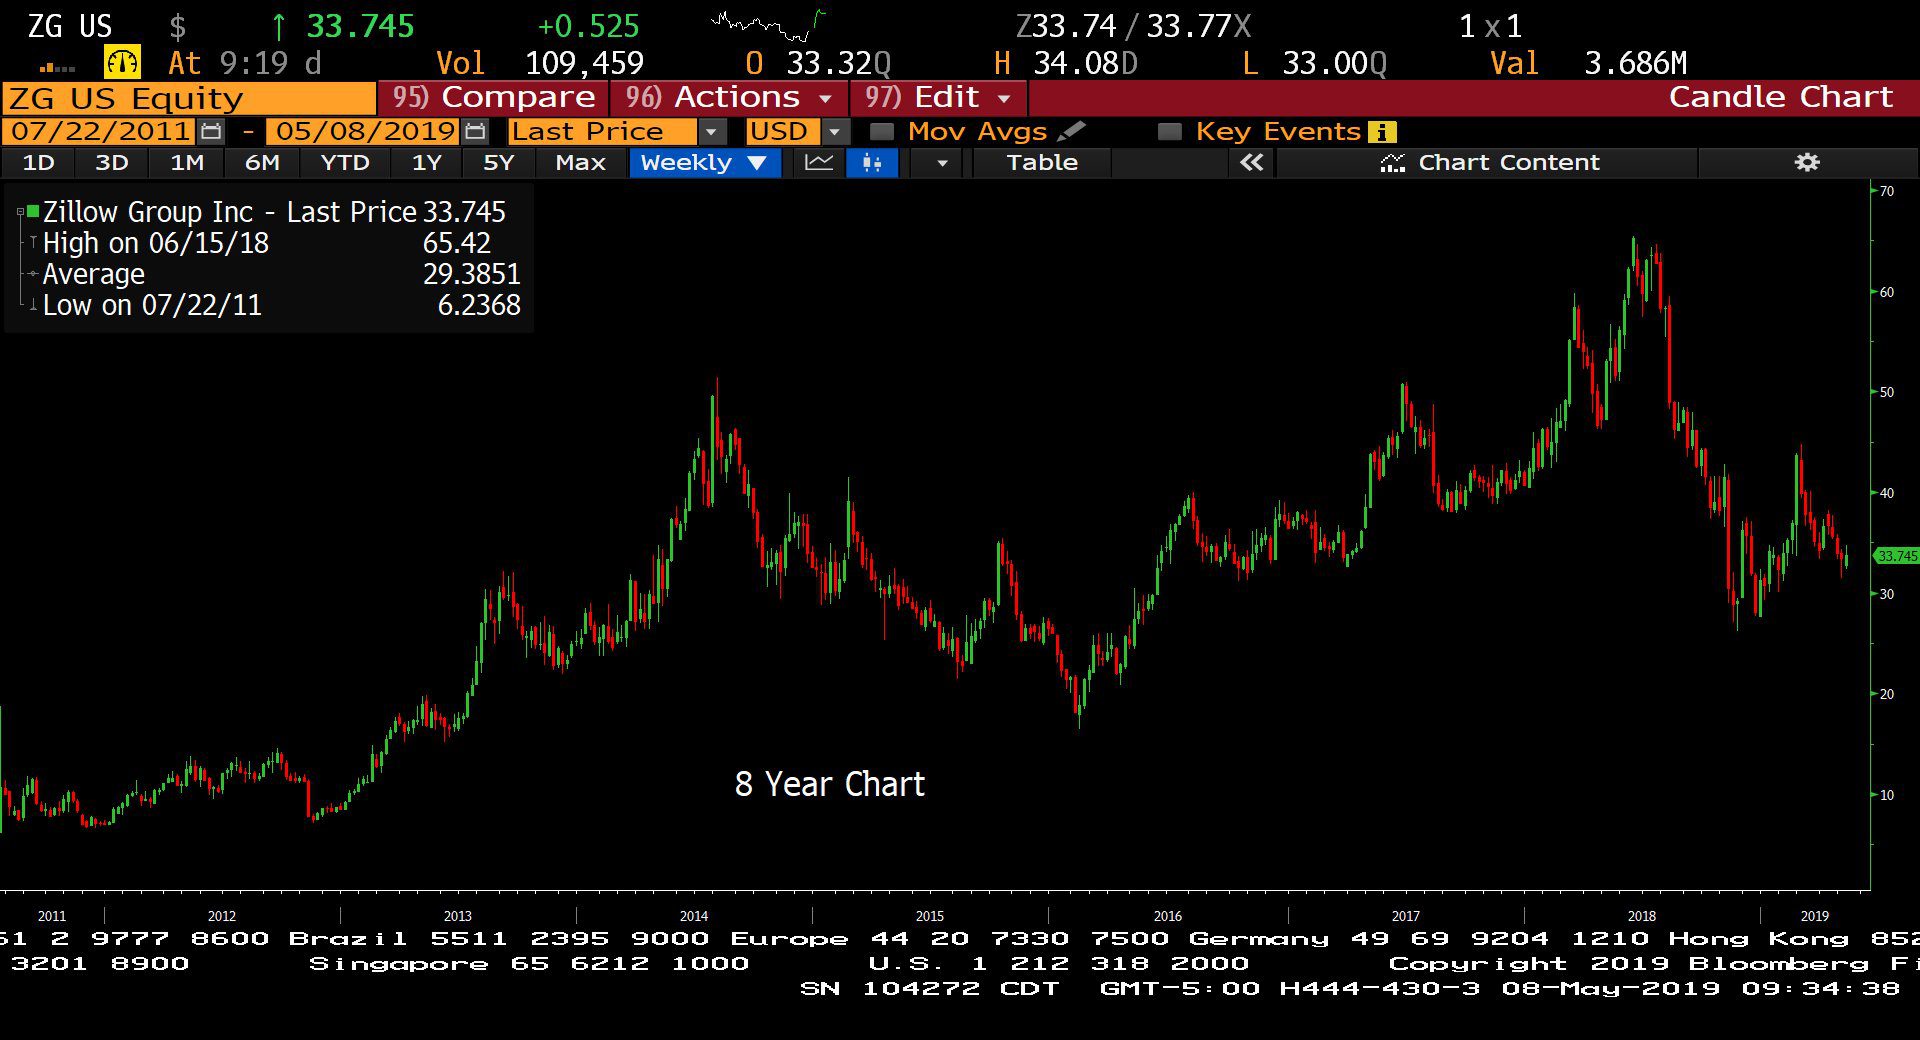Open the Table view
This screenshot has height=1040, width=1920.
[1042, 162]
